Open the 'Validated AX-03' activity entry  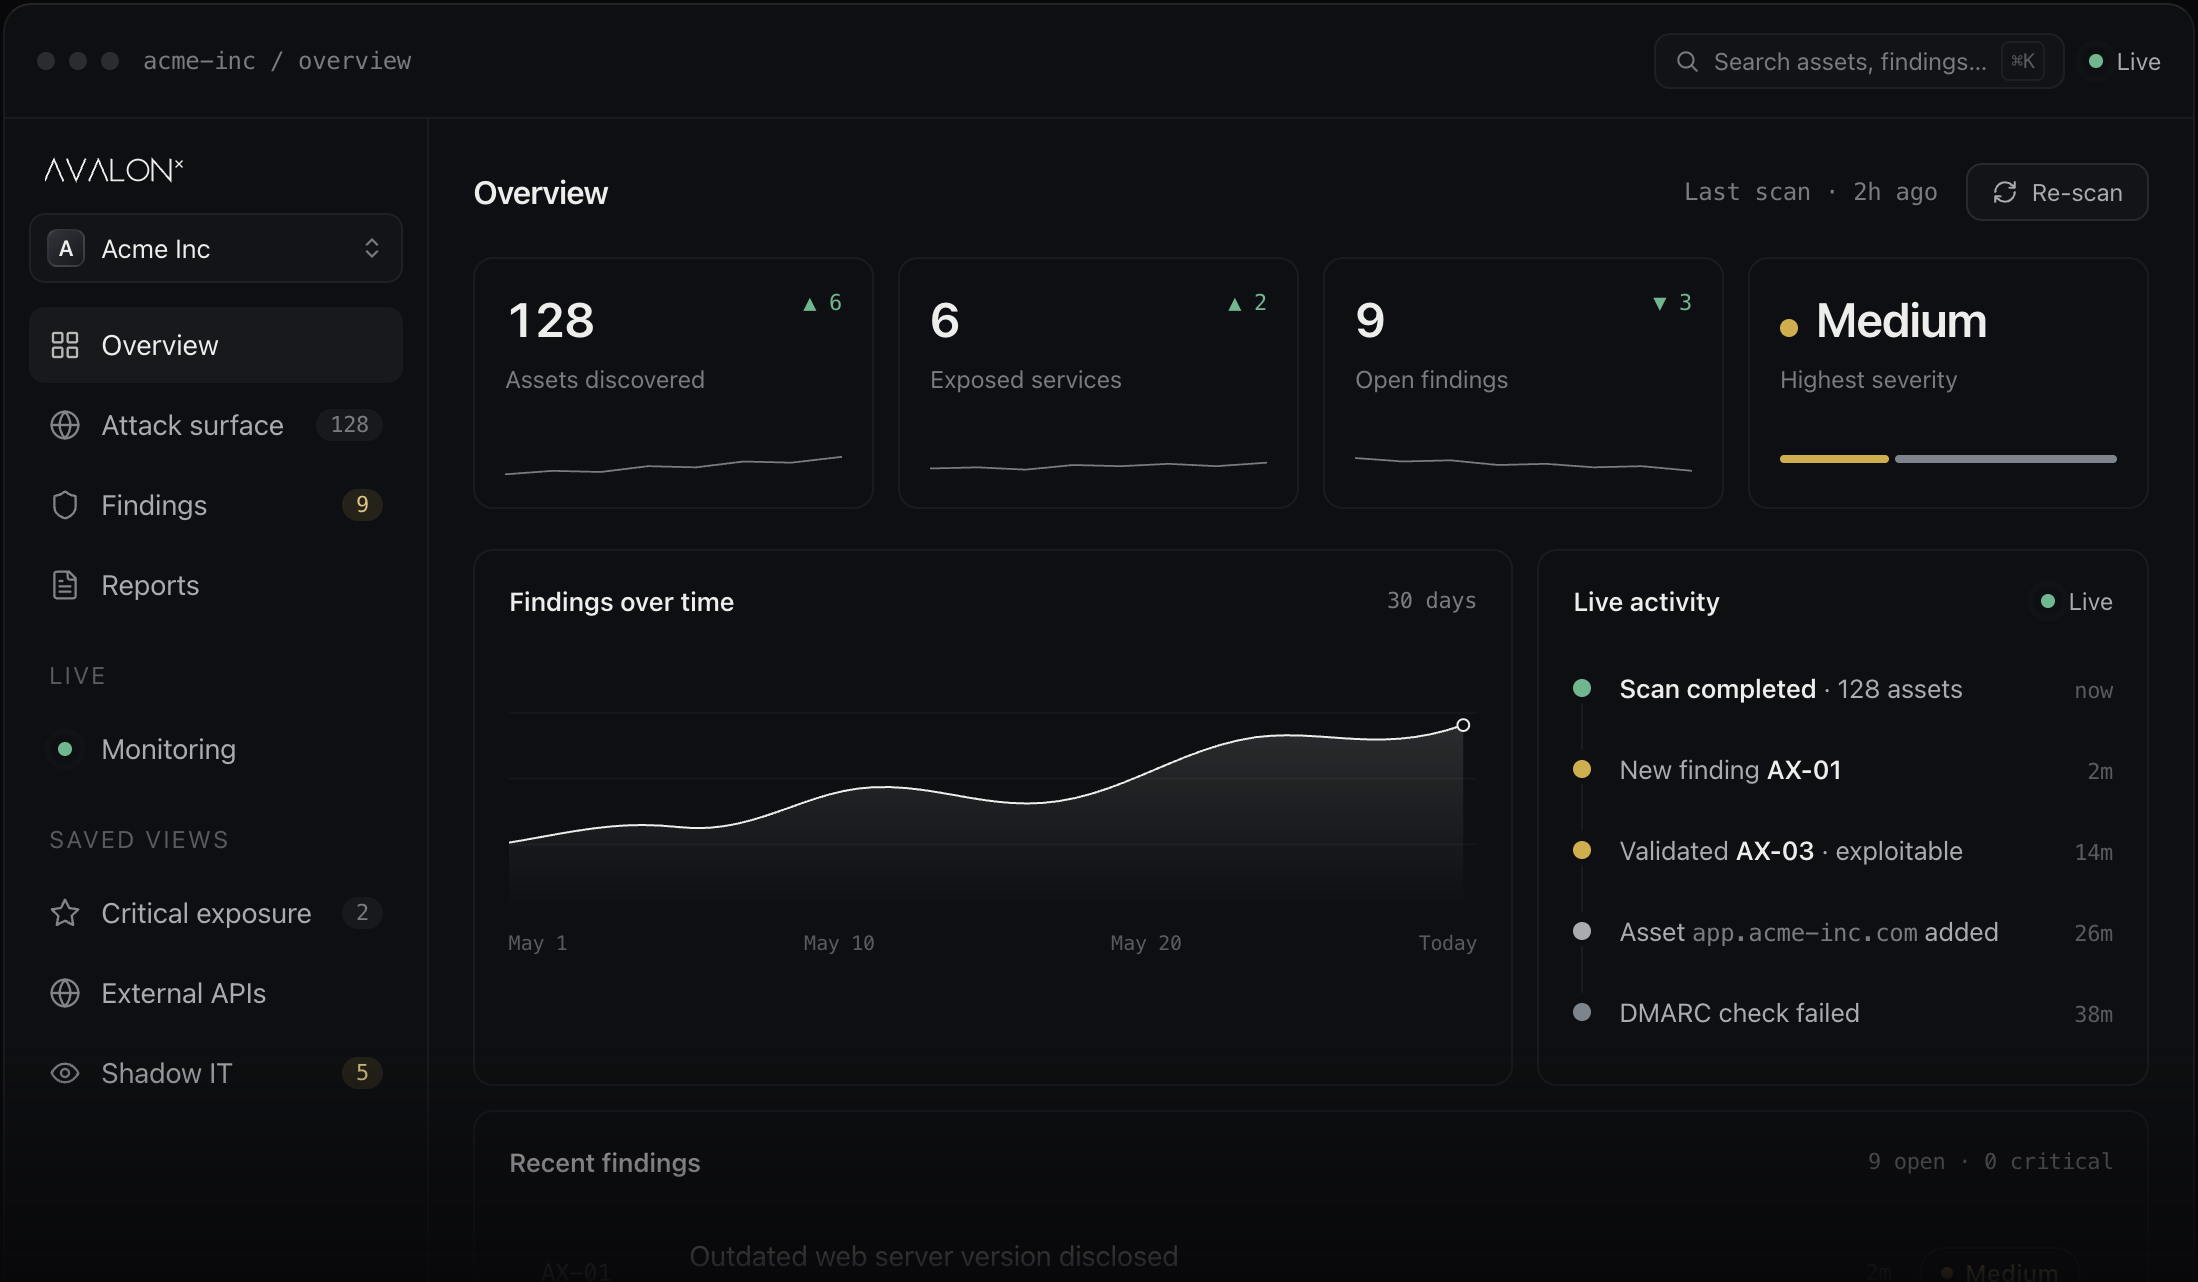[1843, 851]
